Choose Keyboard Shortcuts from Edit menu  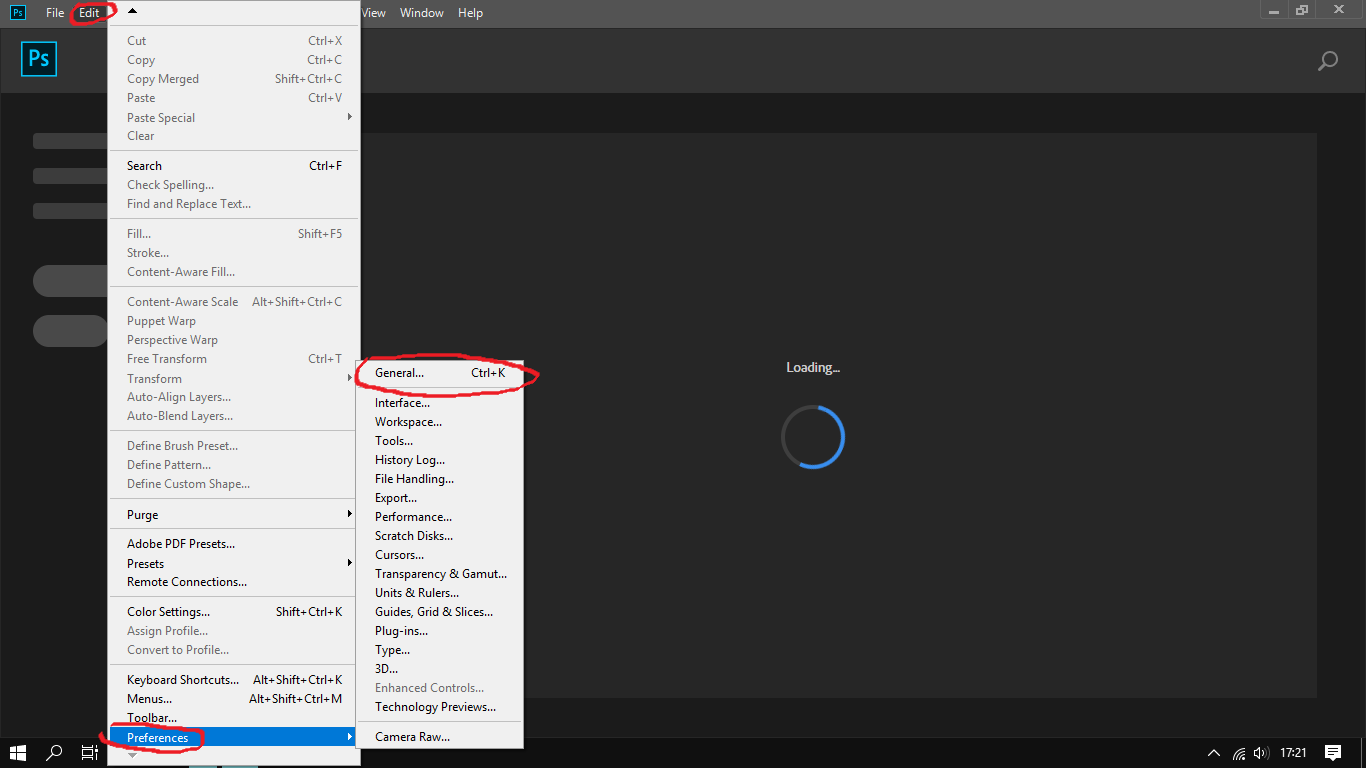click(181, 679)
